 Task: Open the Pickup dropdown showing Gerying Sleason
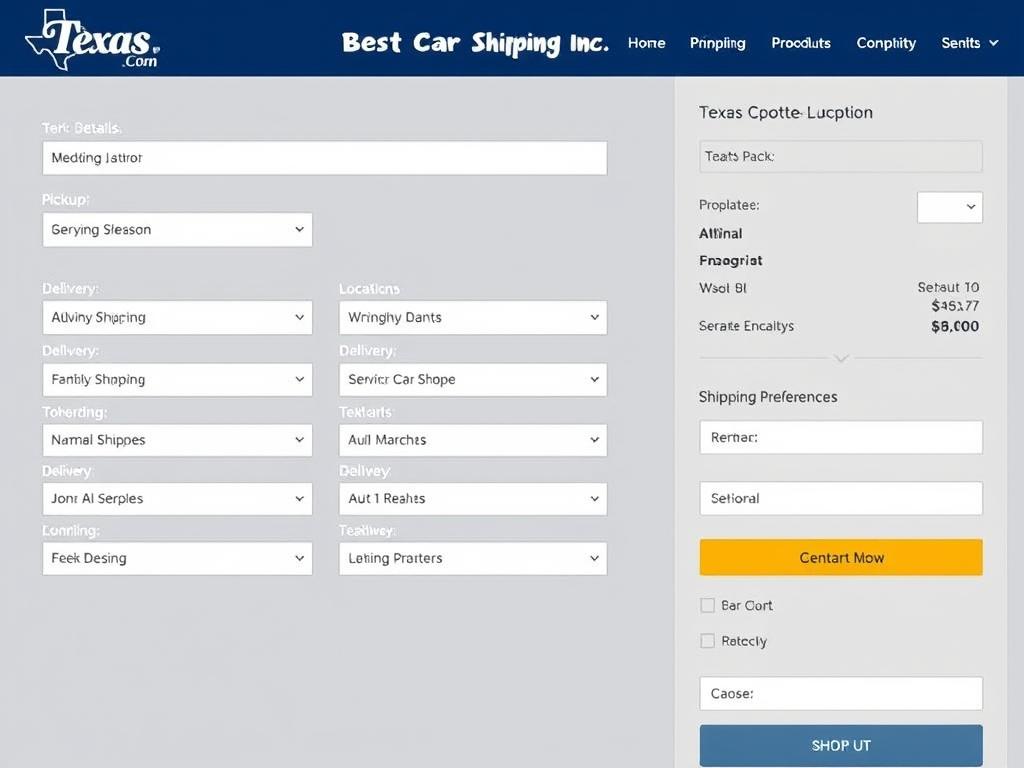click(177, 229)
